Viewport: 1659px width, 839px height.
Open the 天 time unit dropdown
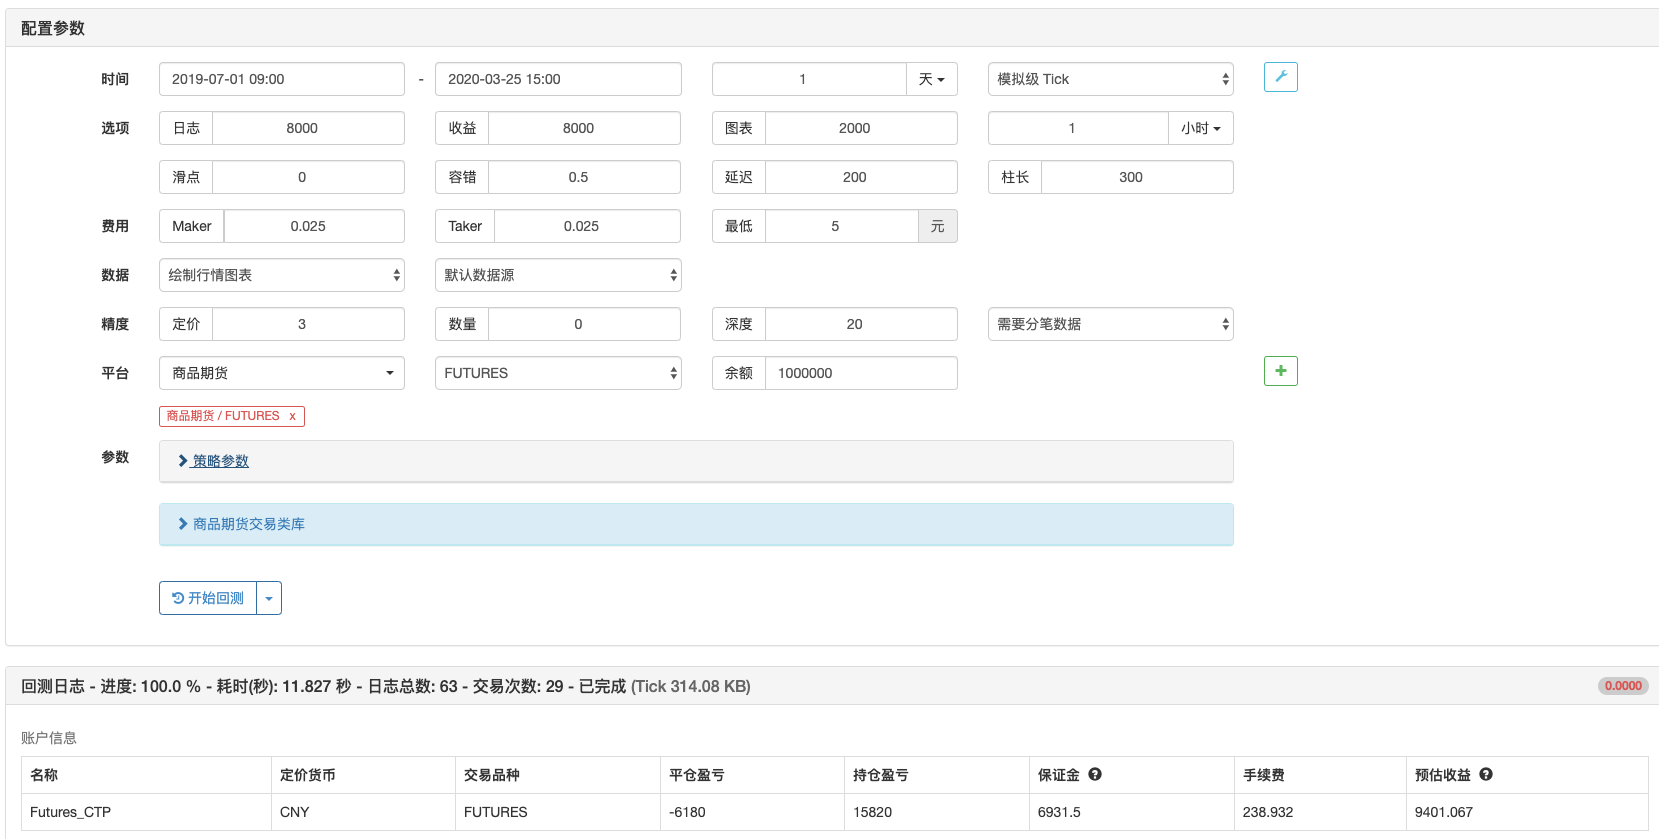[x=931, y=79]
